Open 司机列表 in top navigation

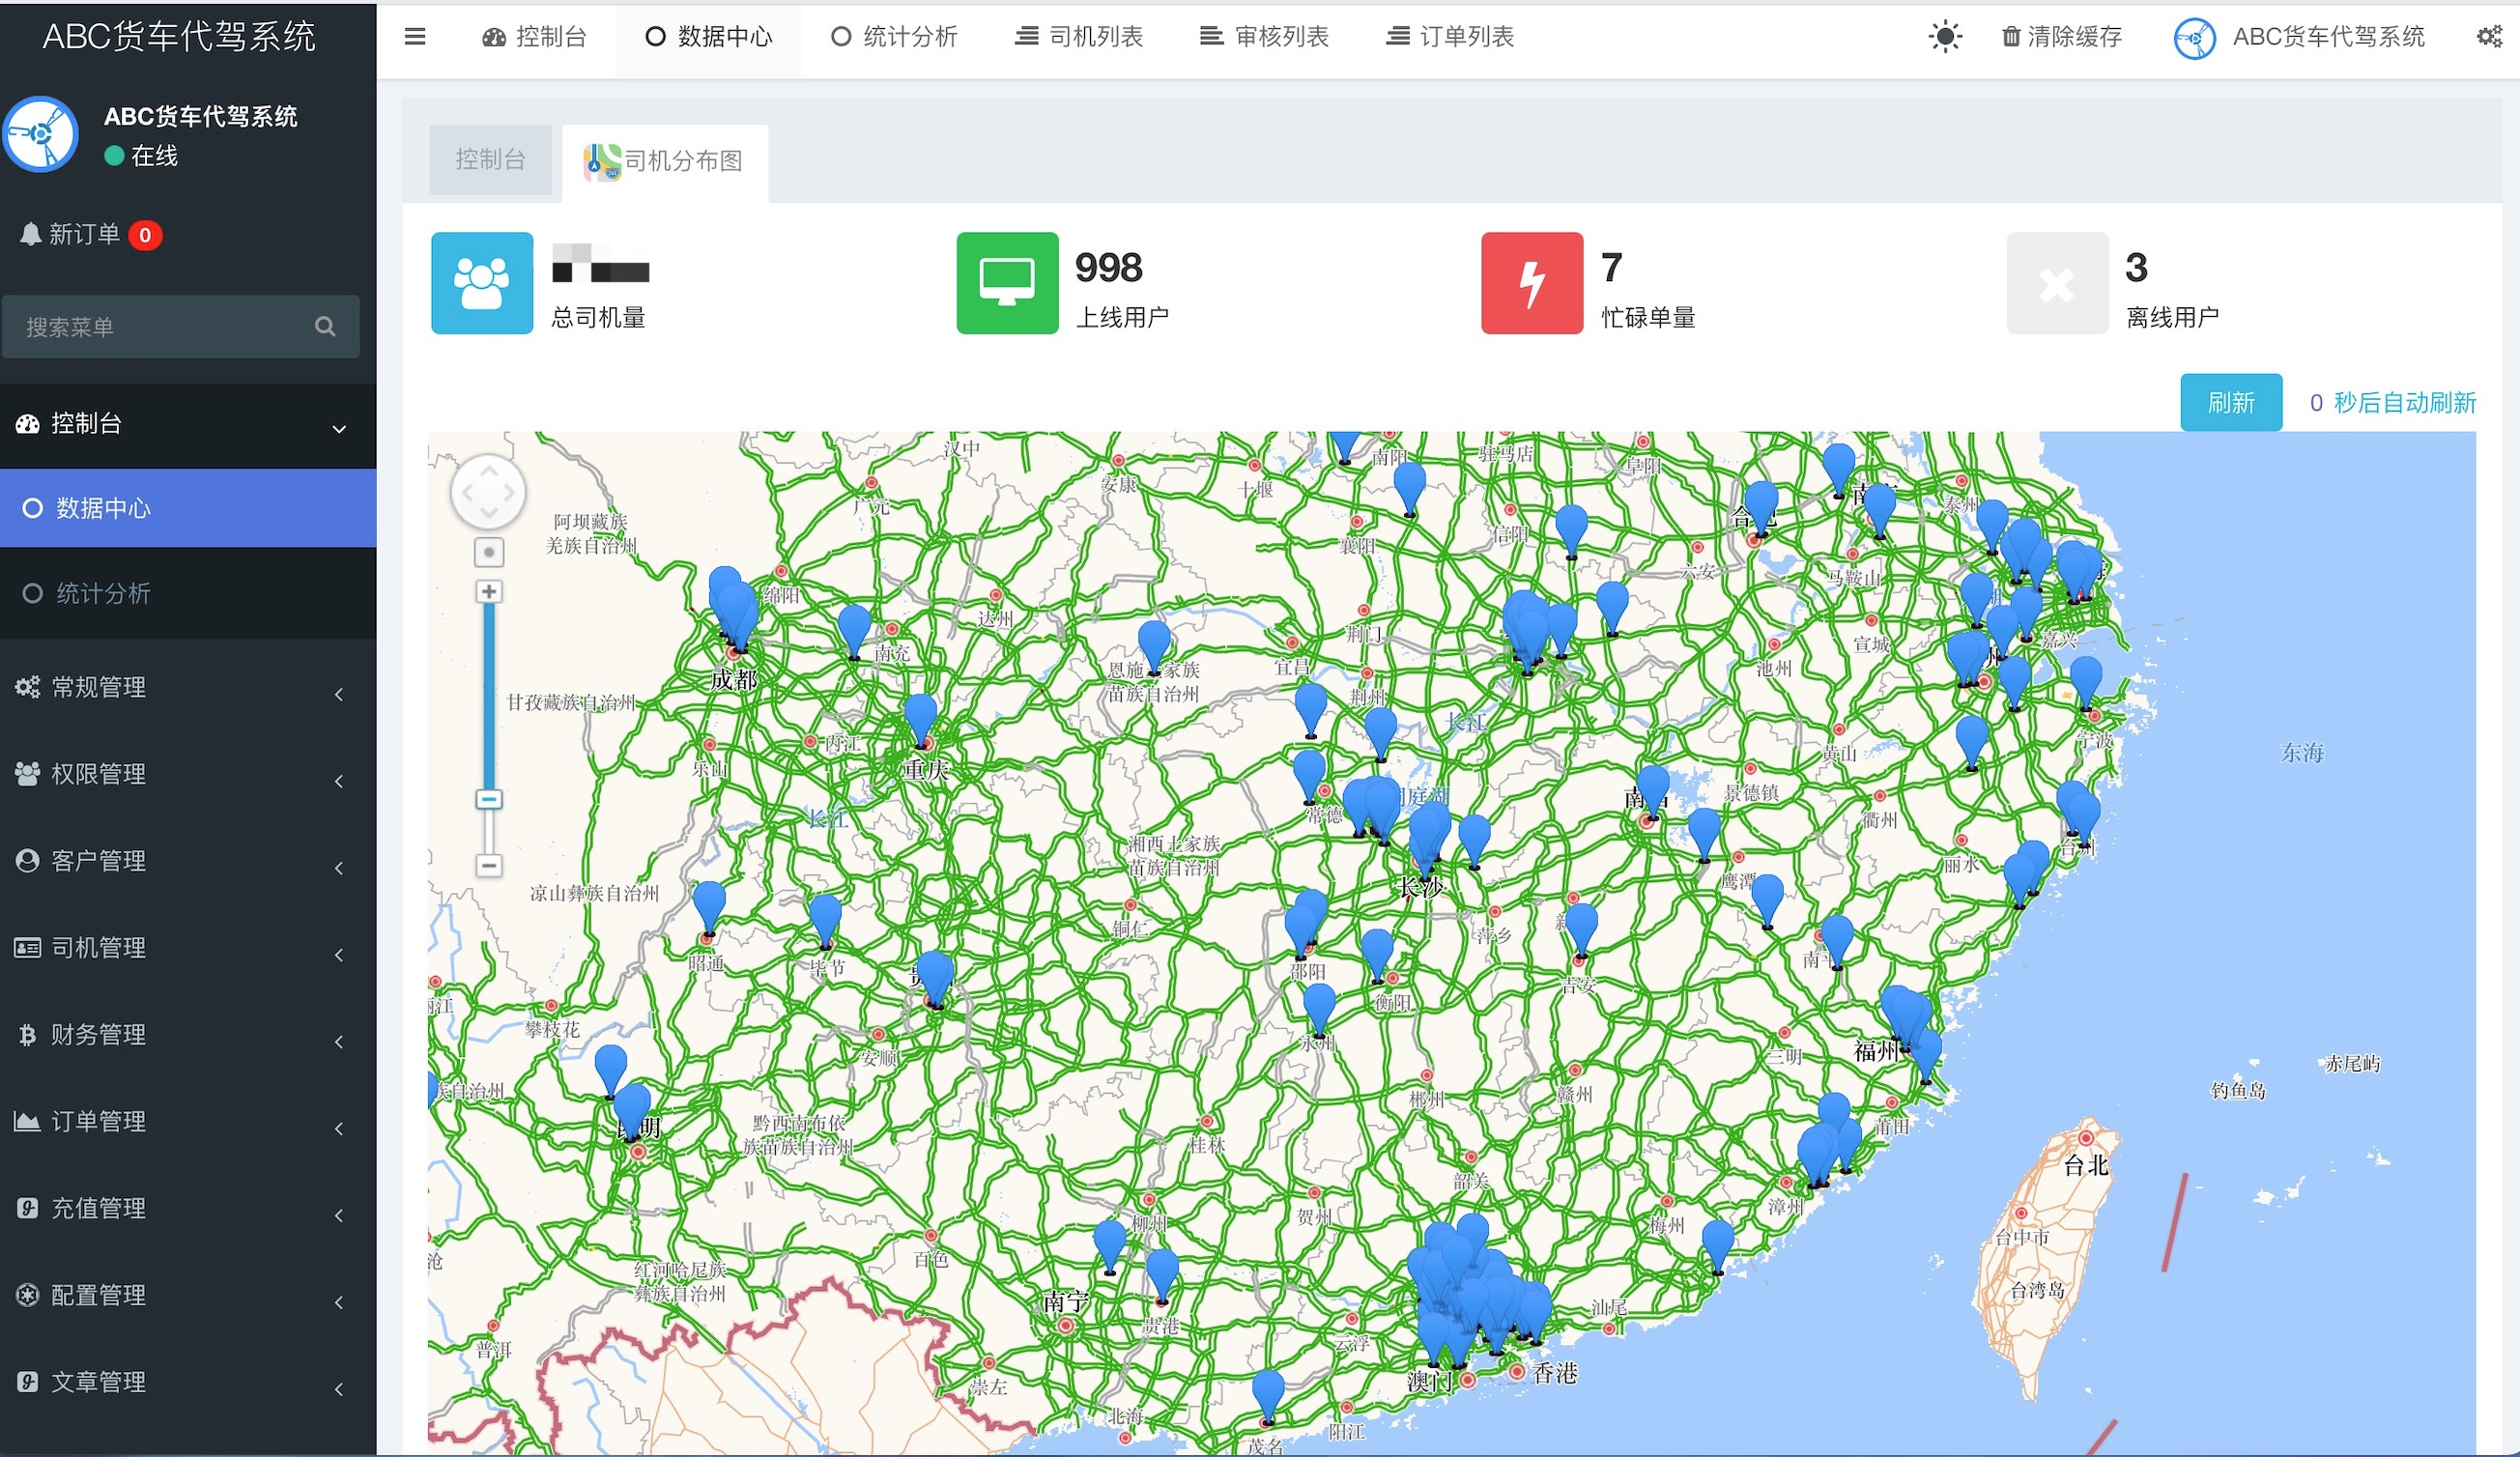point(1080,38)
